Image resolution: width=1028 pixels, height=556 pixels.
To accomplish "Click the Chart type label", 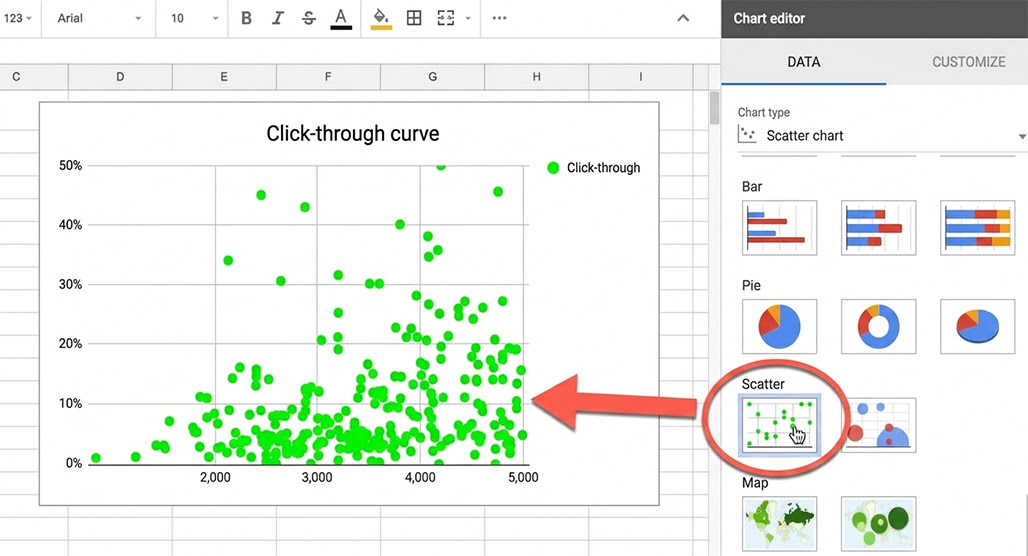I will (x=764, y=112).
